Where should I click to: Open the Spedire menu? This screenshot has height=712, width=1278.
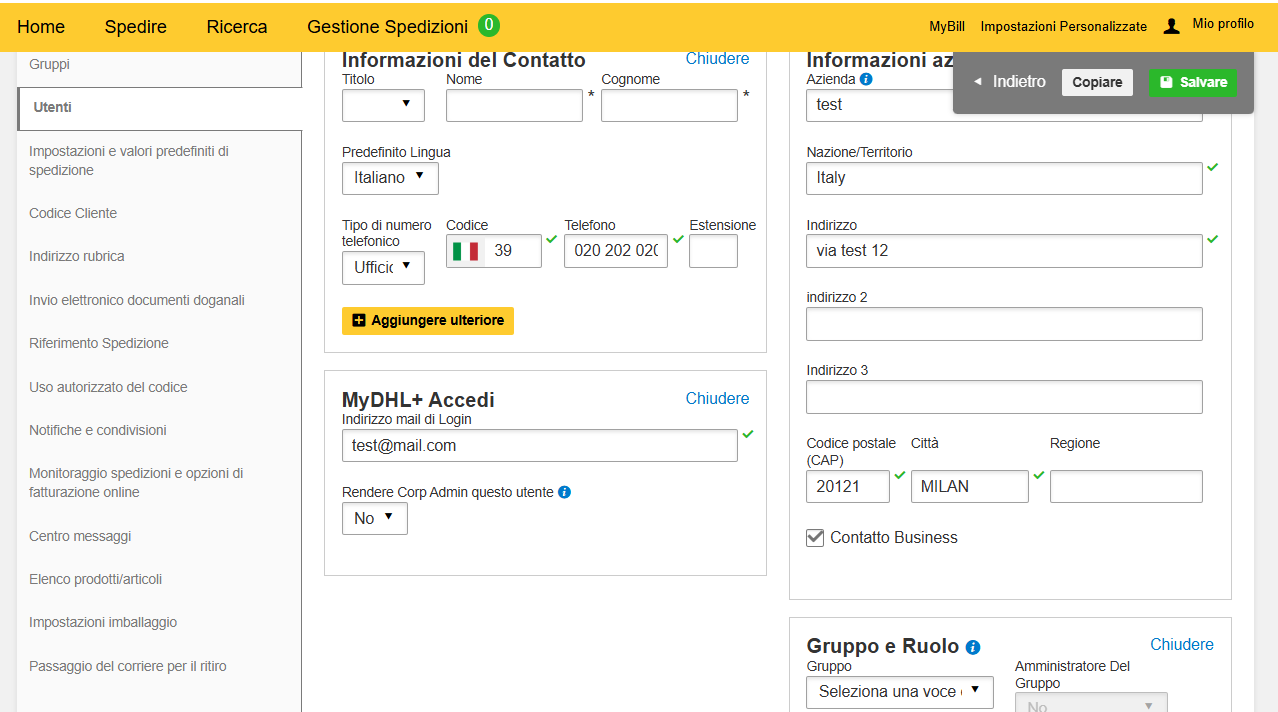tap(136, 27)
